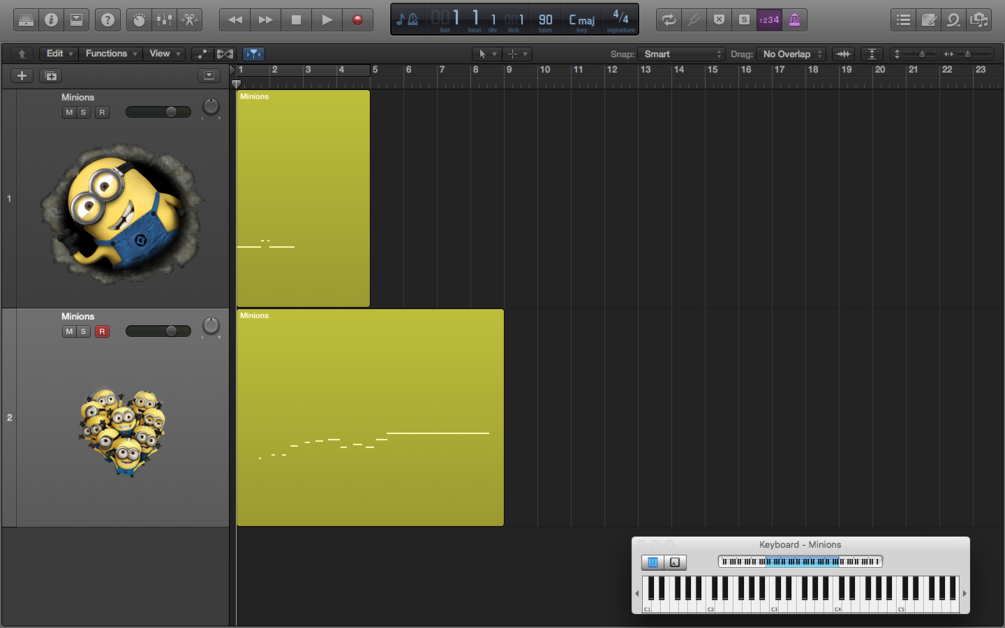Click bar 10 in the ruler
The width and height of the screenshot is (1005, 628).
pos(545,70)
